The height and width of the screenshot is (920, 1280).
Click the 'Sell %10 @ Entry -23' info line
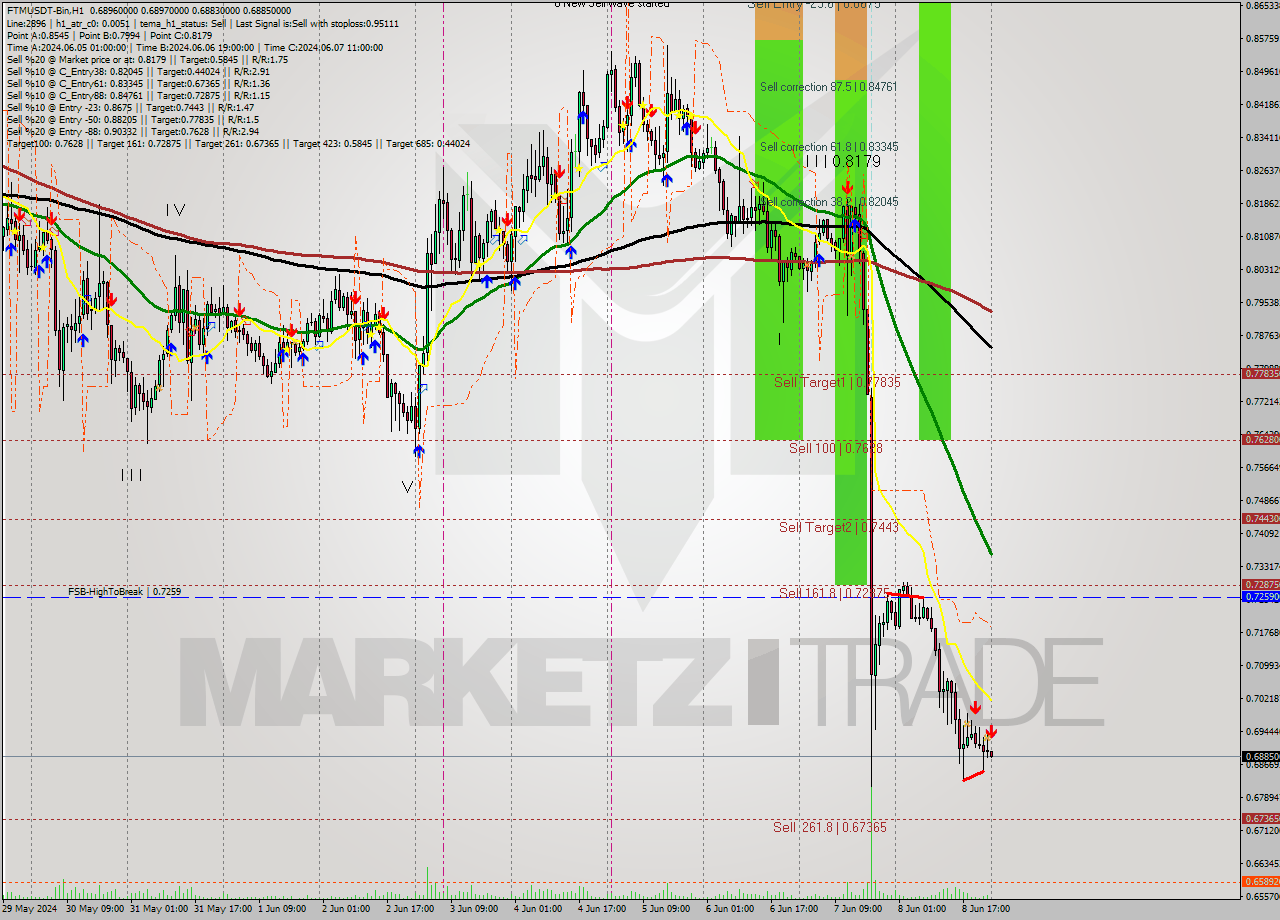[131, 107]
